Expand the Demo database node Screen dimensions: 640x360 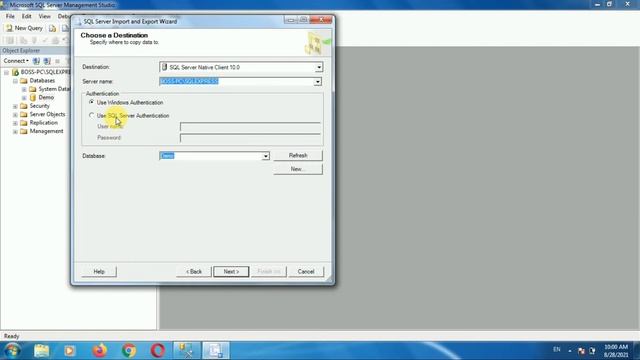(x=24, y=98)
